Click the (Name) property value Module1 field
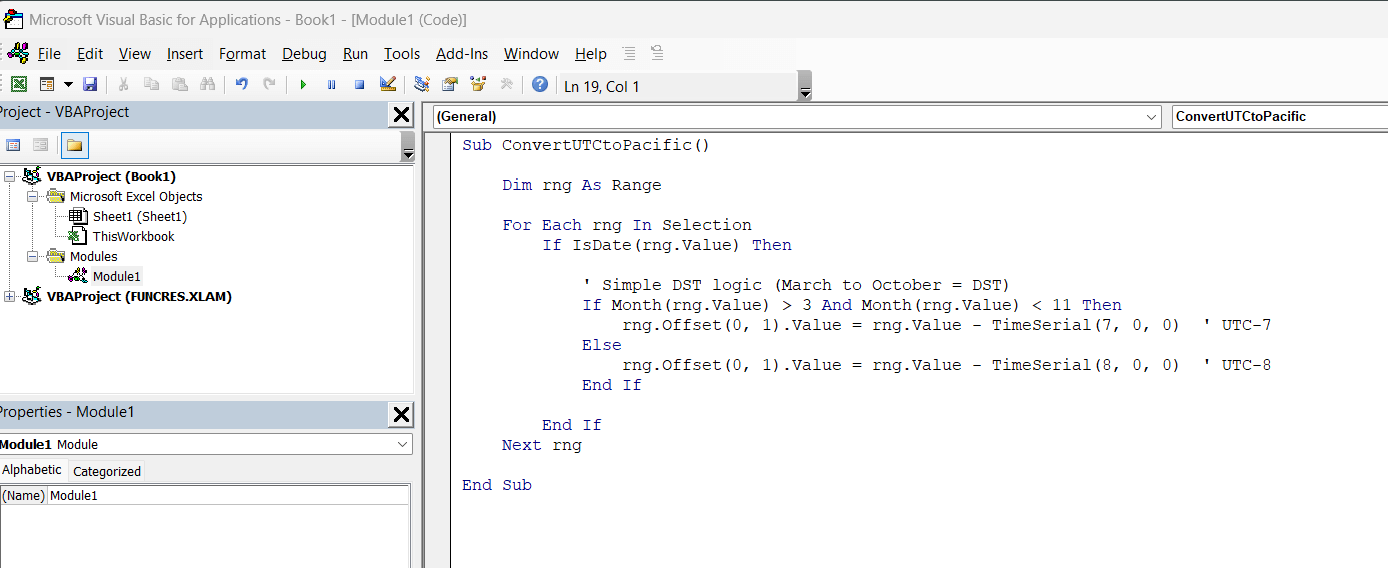This screenshot has height=568, width=1388. 228,495
